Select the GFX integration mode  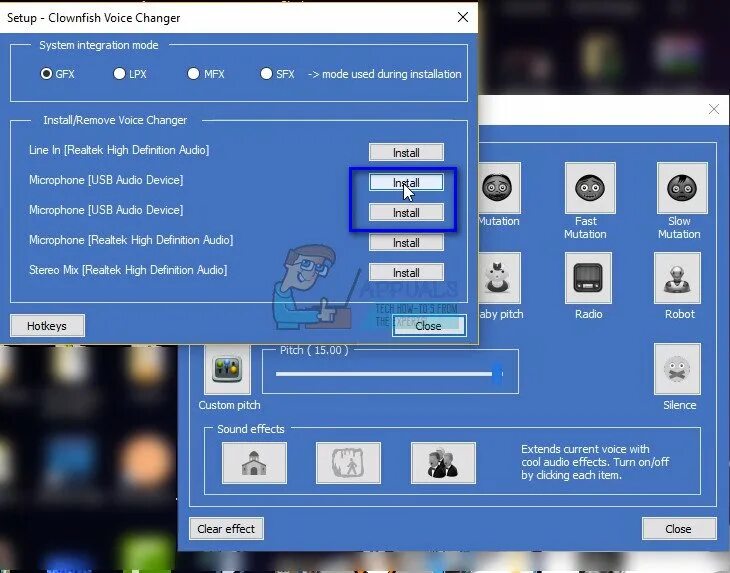(x=46, y=74)
